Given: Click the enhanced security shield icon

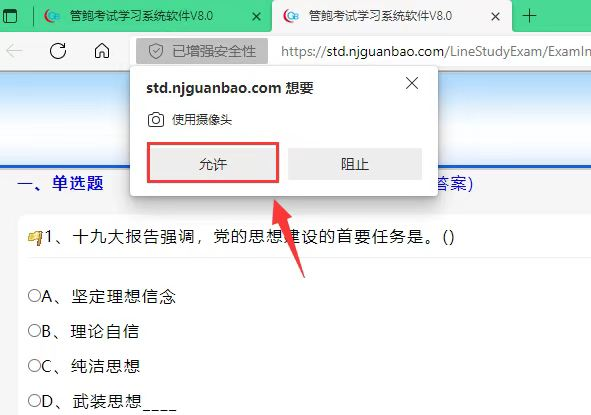Looking at the screenshot, I should tap(156, 51).
